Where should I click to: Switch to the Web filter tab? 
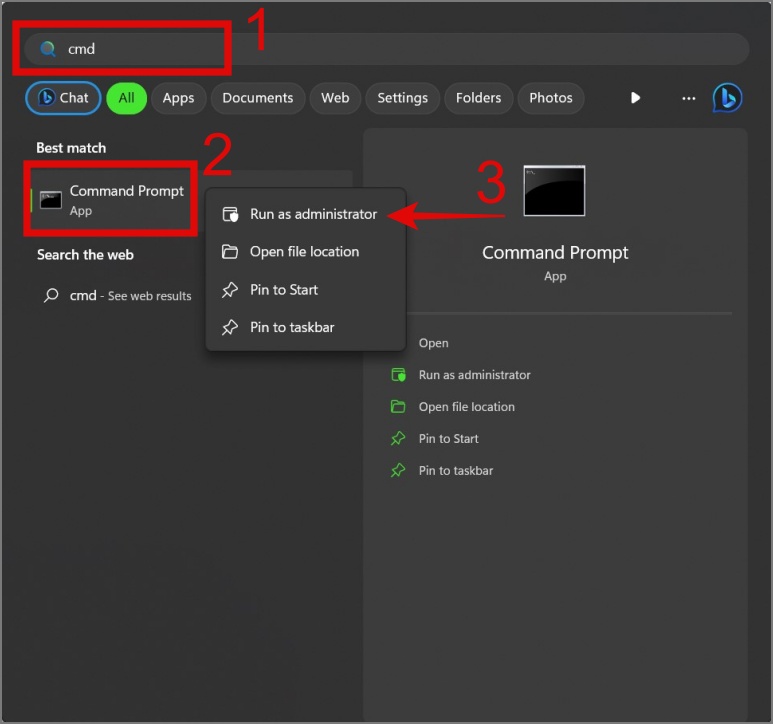pyautogui.click(x=335, y=98)
